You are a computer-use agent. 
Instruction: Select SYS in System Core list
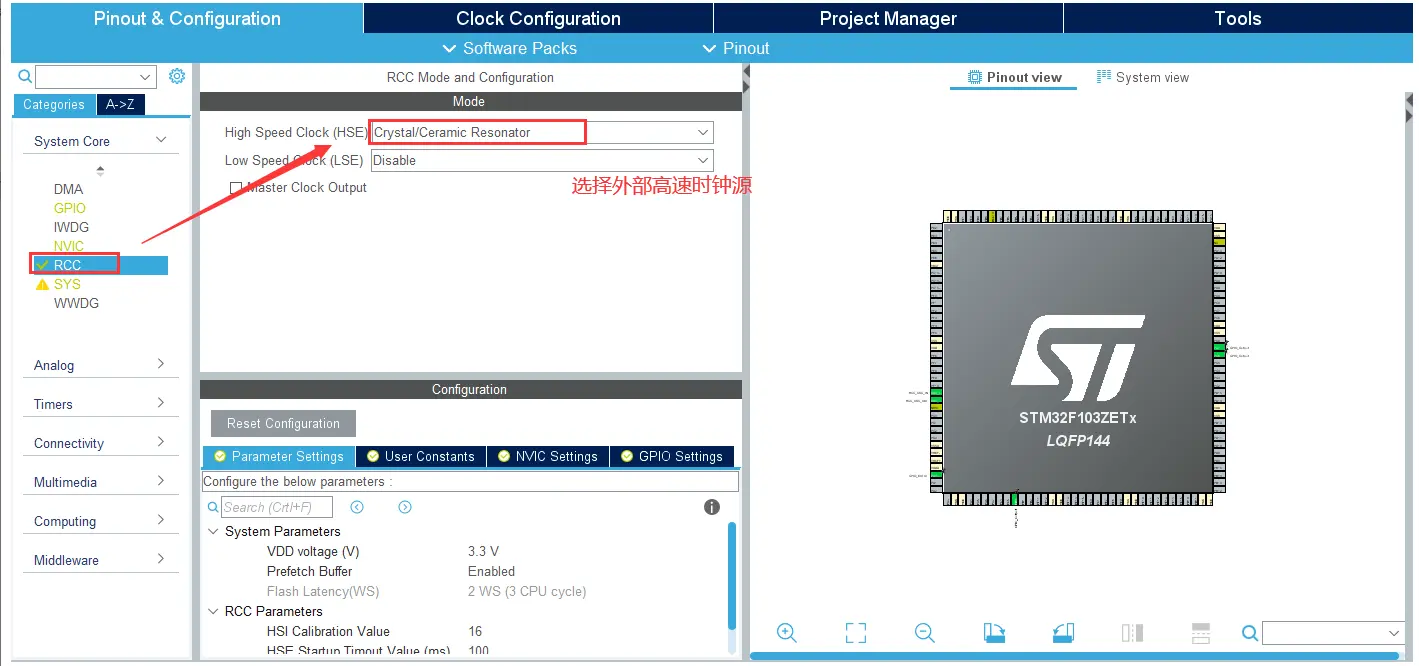pos(67,284)
